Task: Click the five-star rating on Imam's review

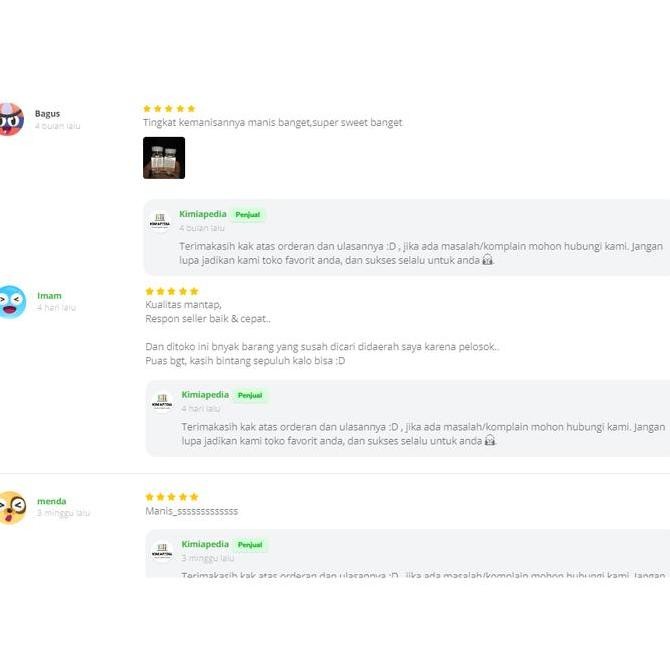Action: (172, 291)
